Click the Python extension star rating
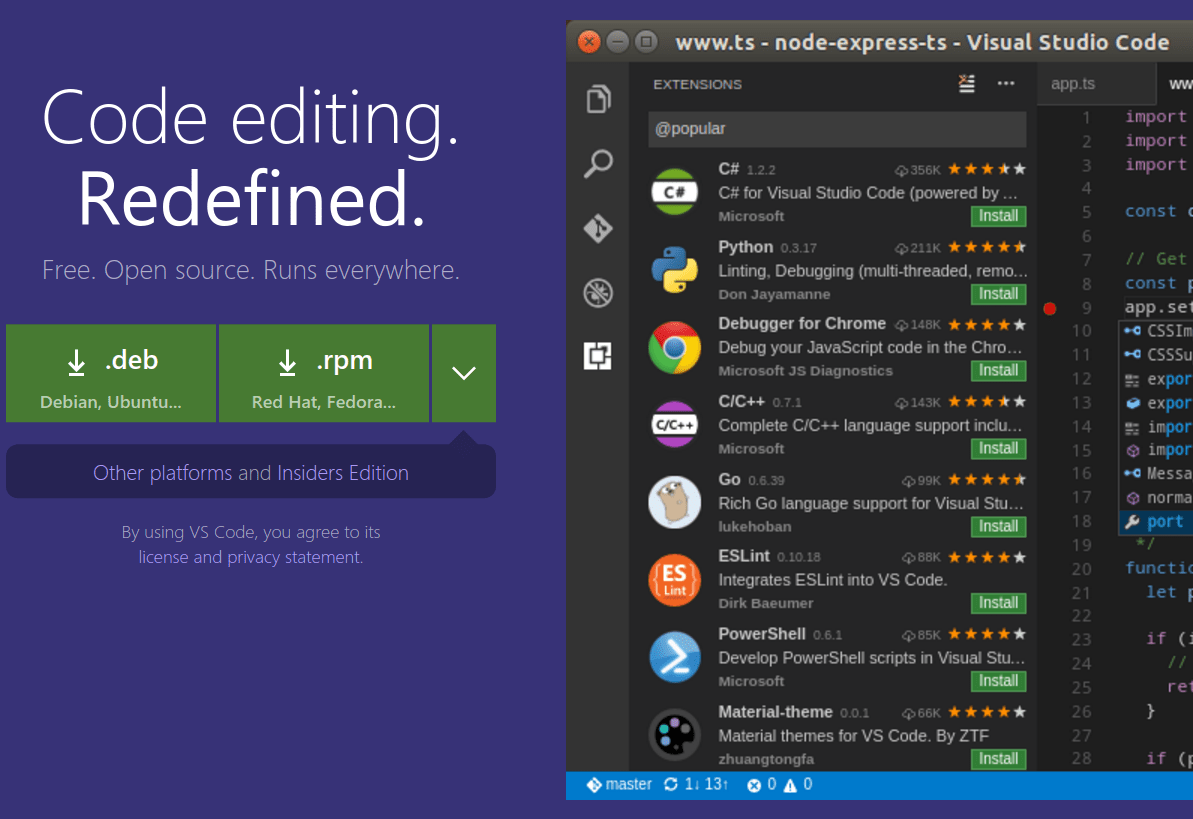This screenshot has width=1193, height=819. [x=987, y=247]
